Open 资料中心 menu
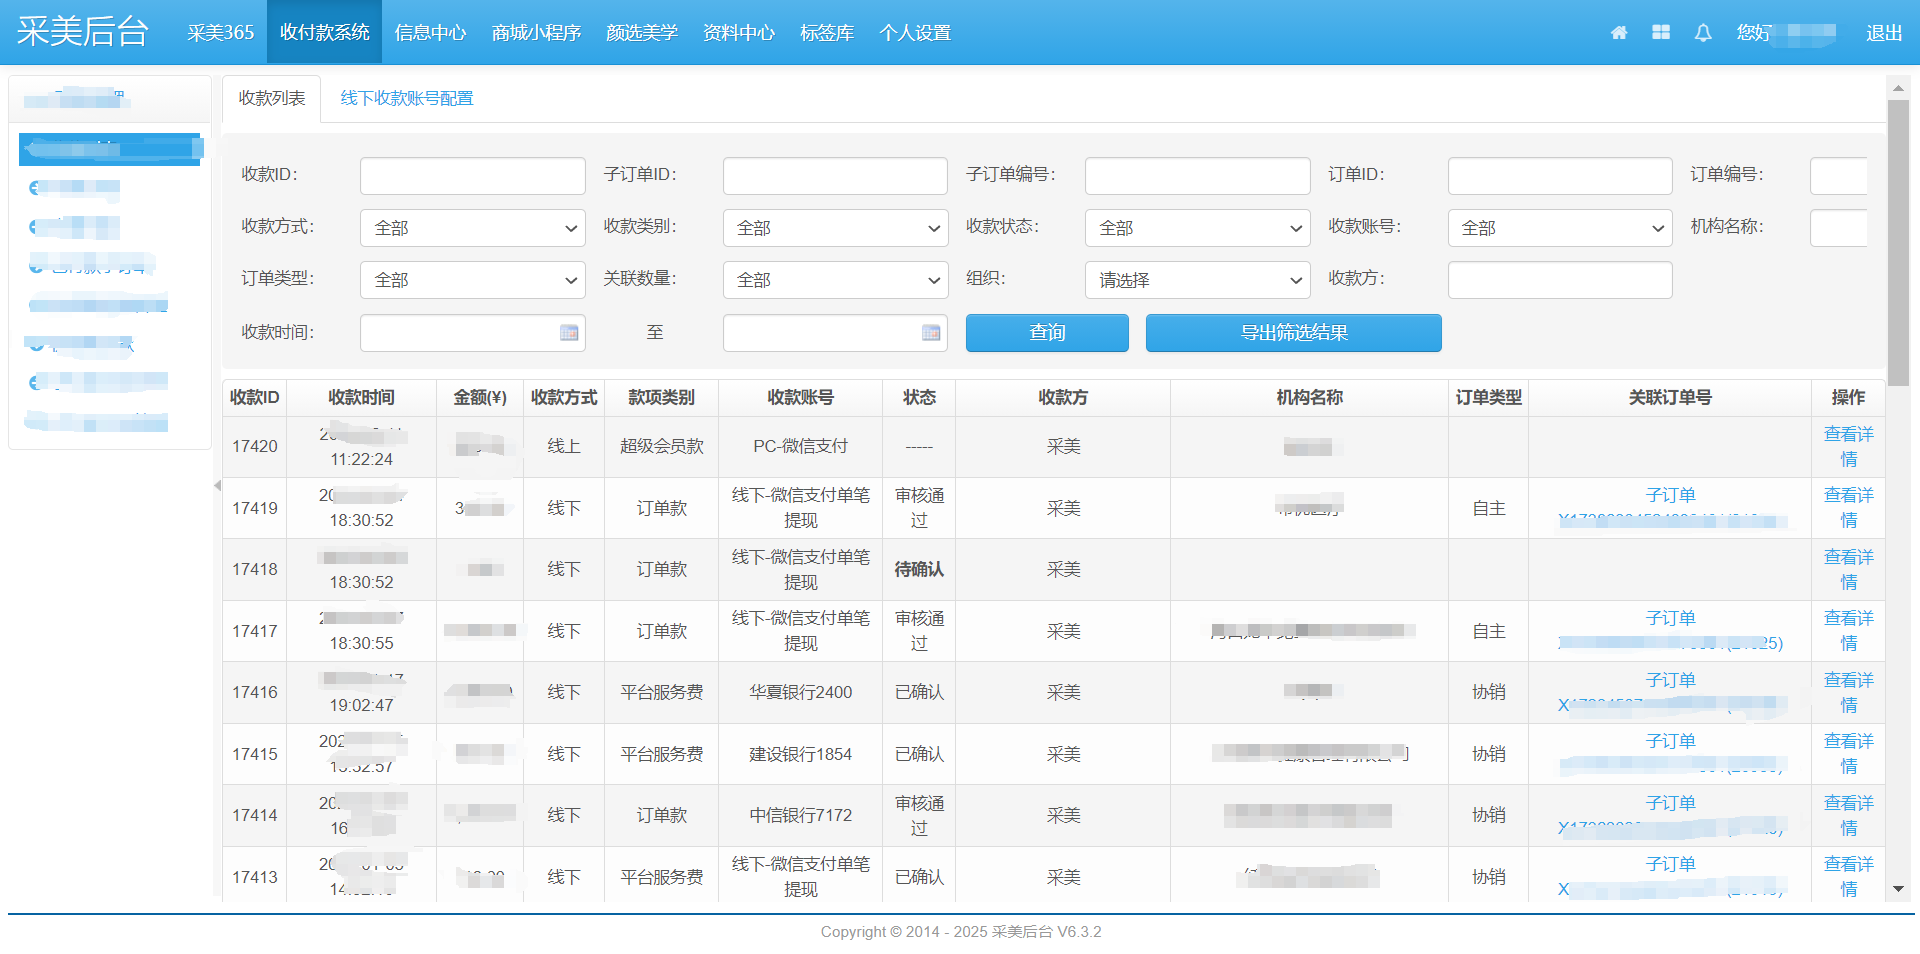This screenshot has height=954, width=1920. click(739, 33)
